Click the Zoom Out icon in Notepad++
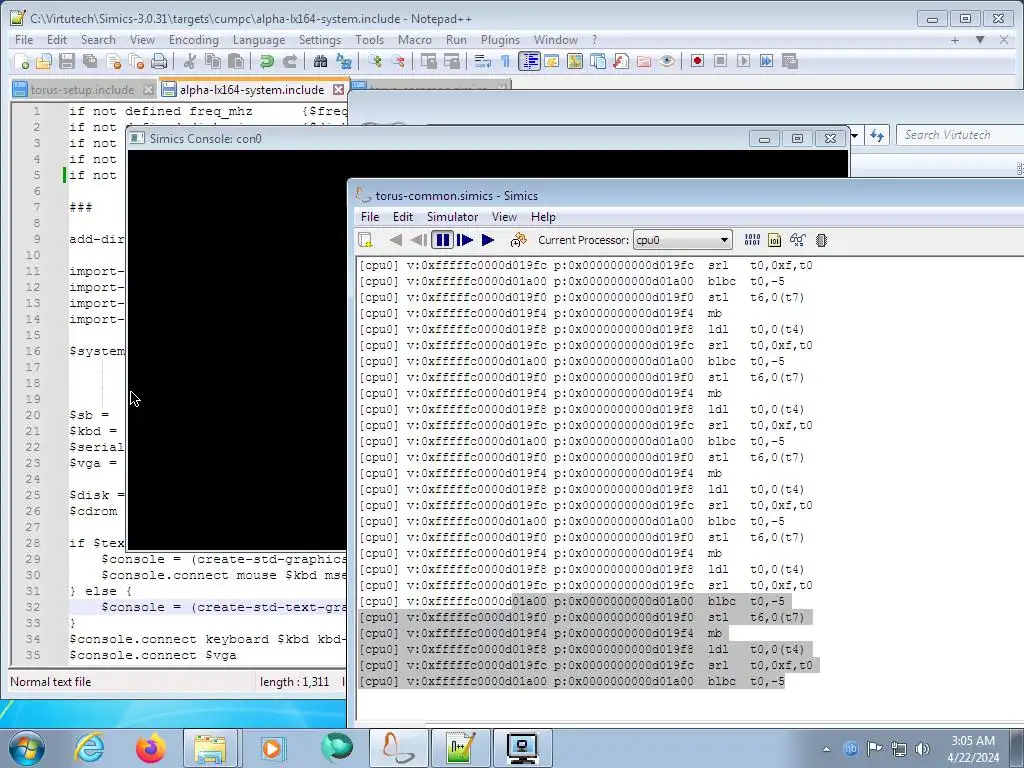The height and width of the screenshot is (768, 1024). pyautogui.click(x=398, y=61)
